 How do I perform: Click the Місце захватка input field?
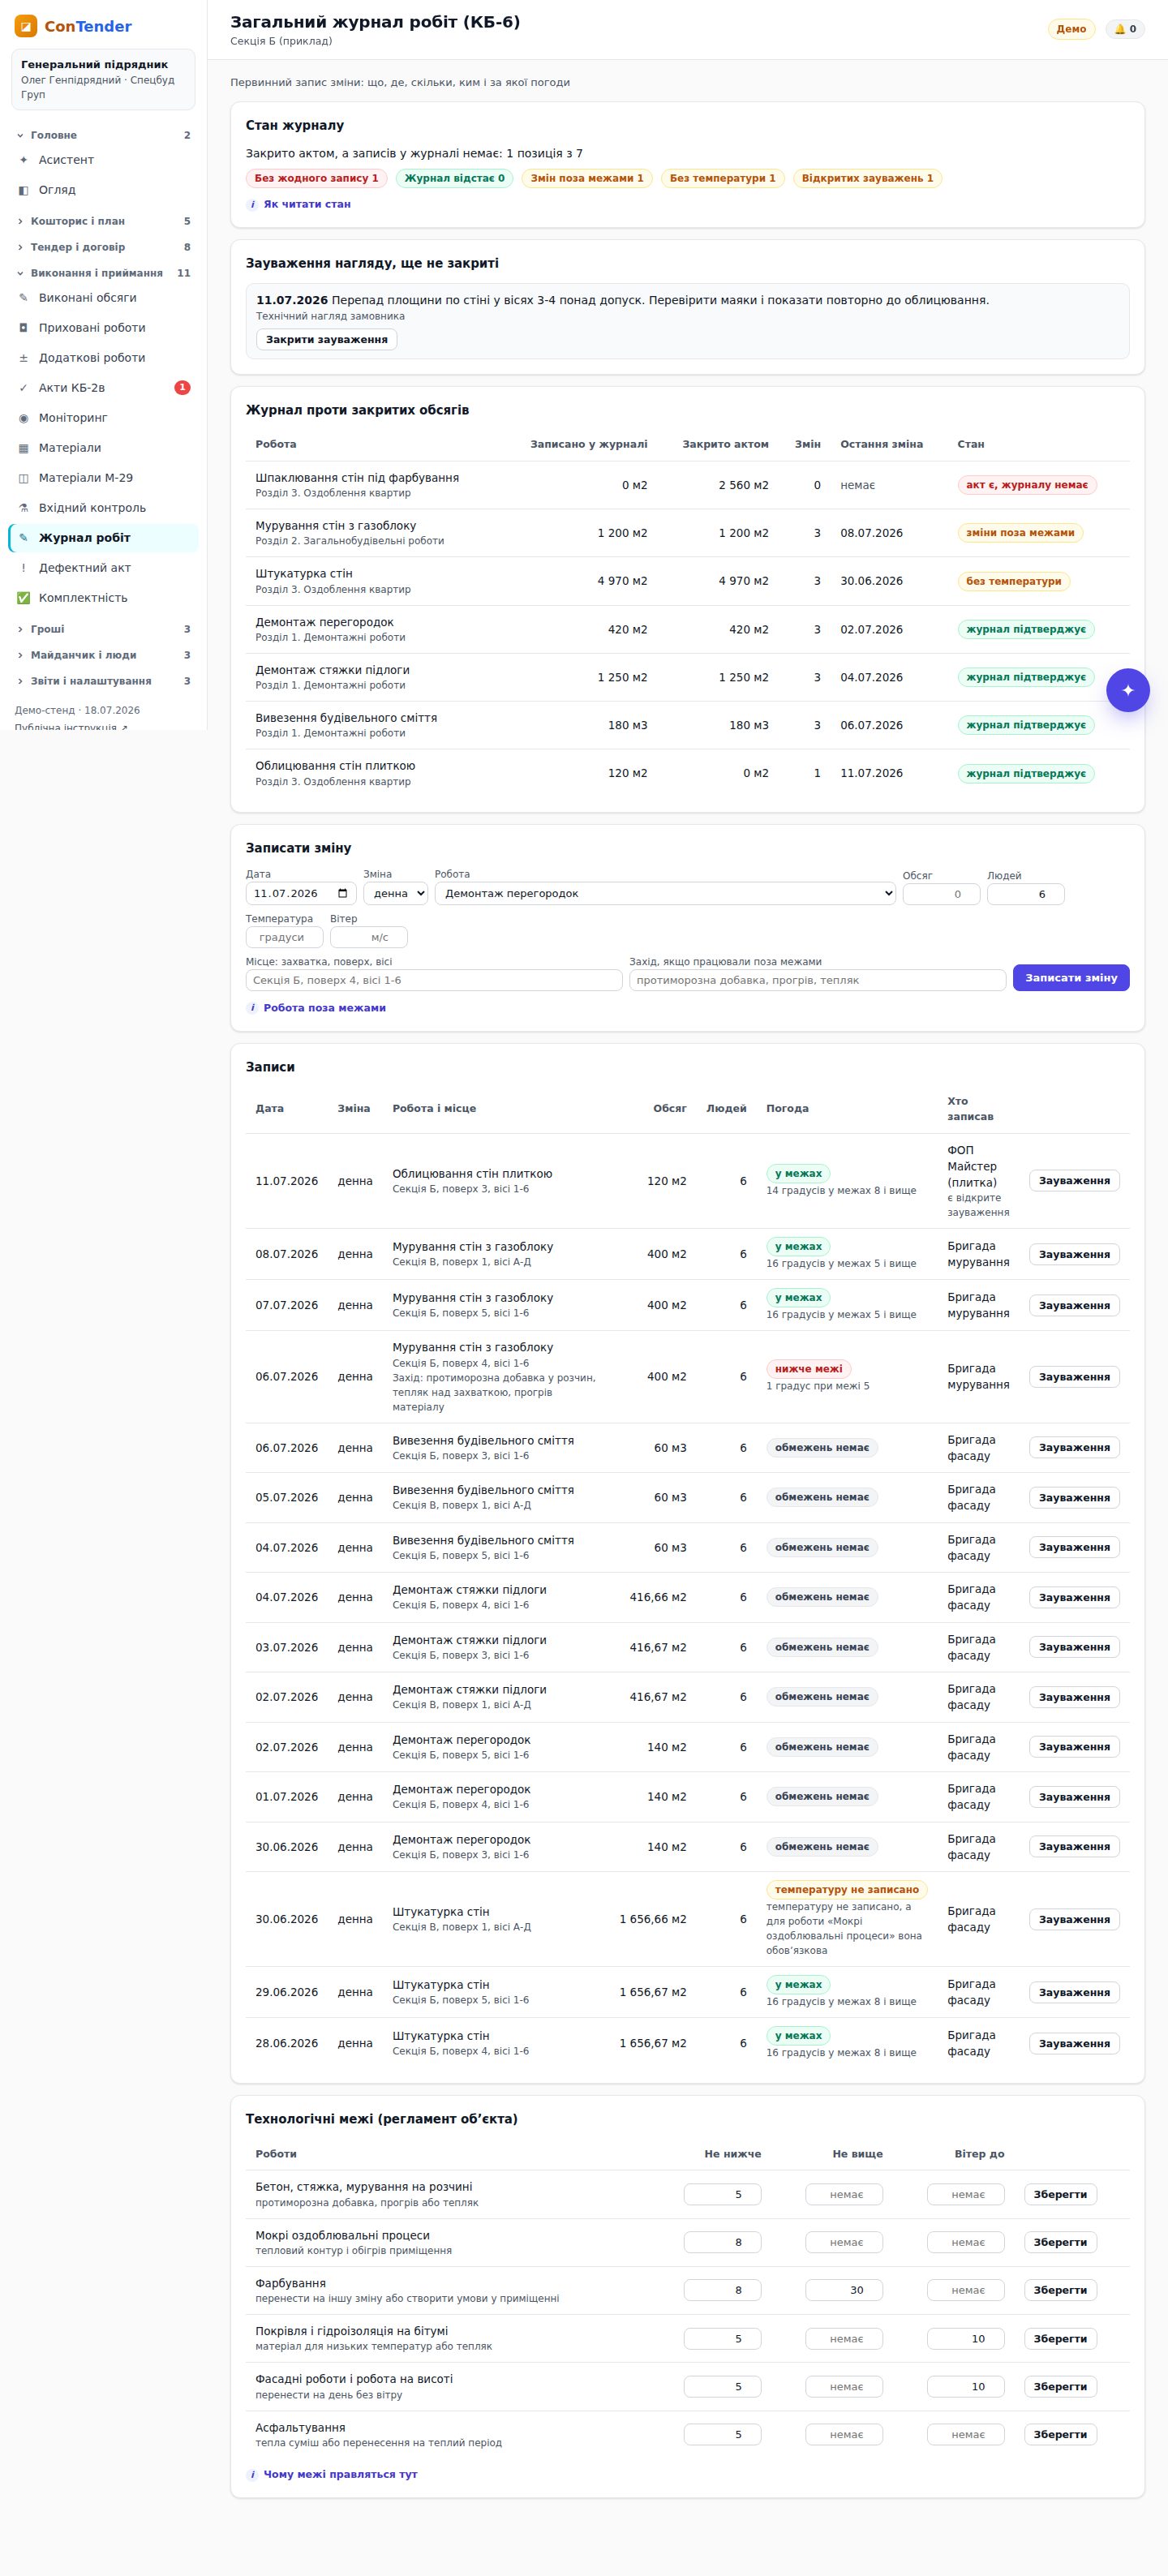(x=434, y=980)
